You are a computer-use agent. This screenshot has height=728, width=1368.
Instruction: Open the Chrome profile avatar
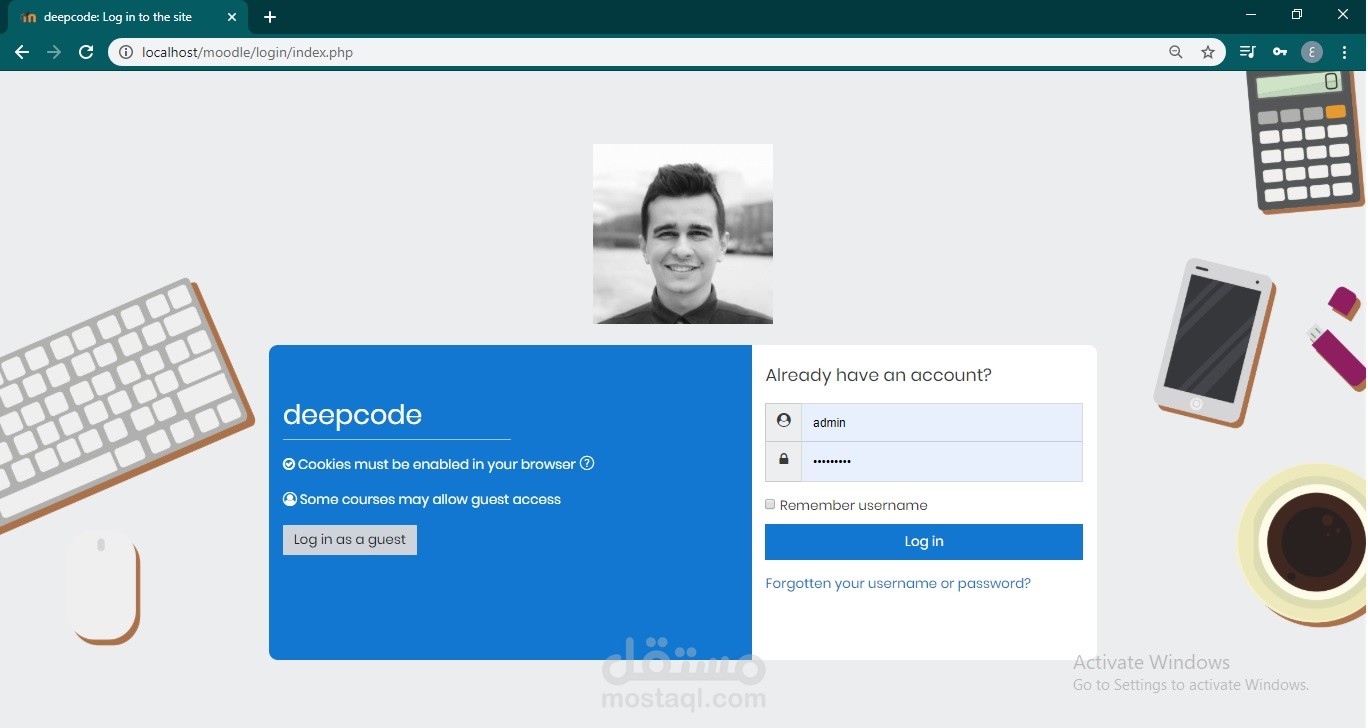pos(1312,52)
